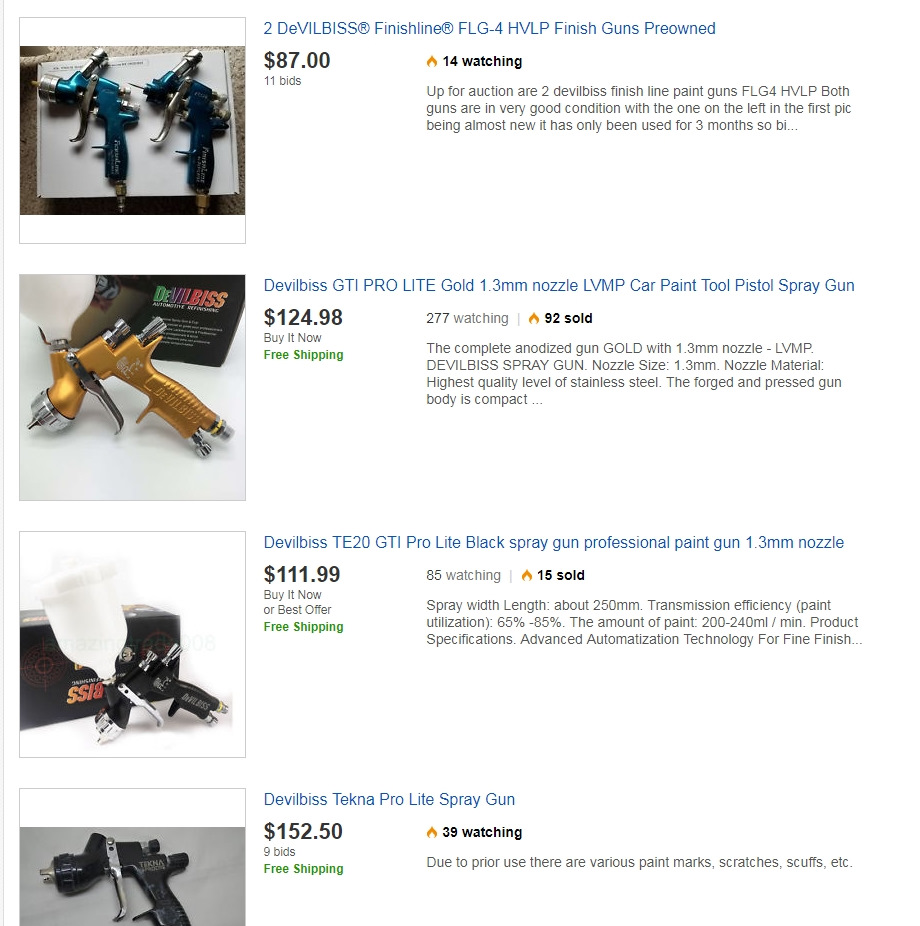920x926 pixels.
Task: Click the 11 bids text
Action: tap(282, 81)
